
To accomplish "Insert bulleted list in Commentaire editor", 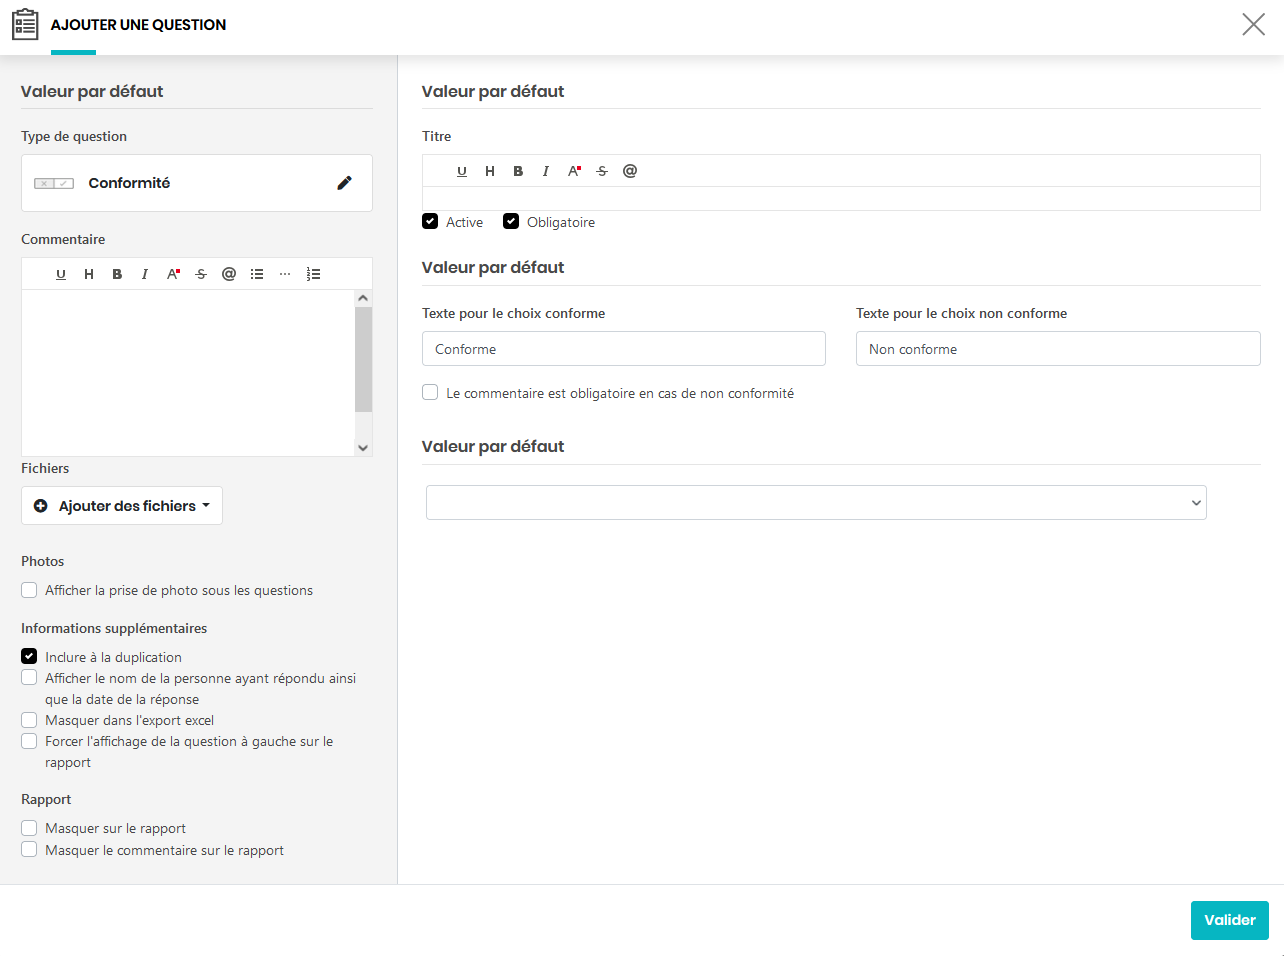I will pos(257,274).
